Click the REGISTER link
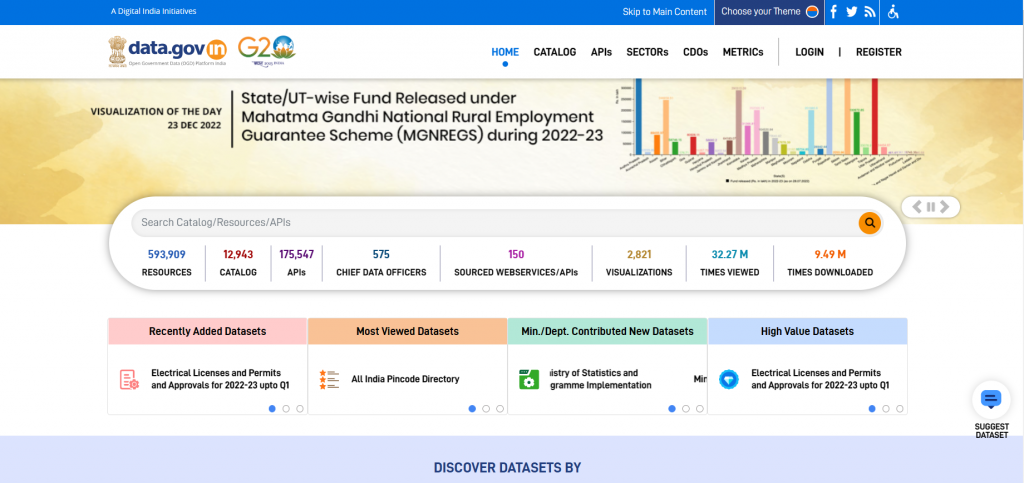This screenshot has height=483, width=1024. click(878, 52)
